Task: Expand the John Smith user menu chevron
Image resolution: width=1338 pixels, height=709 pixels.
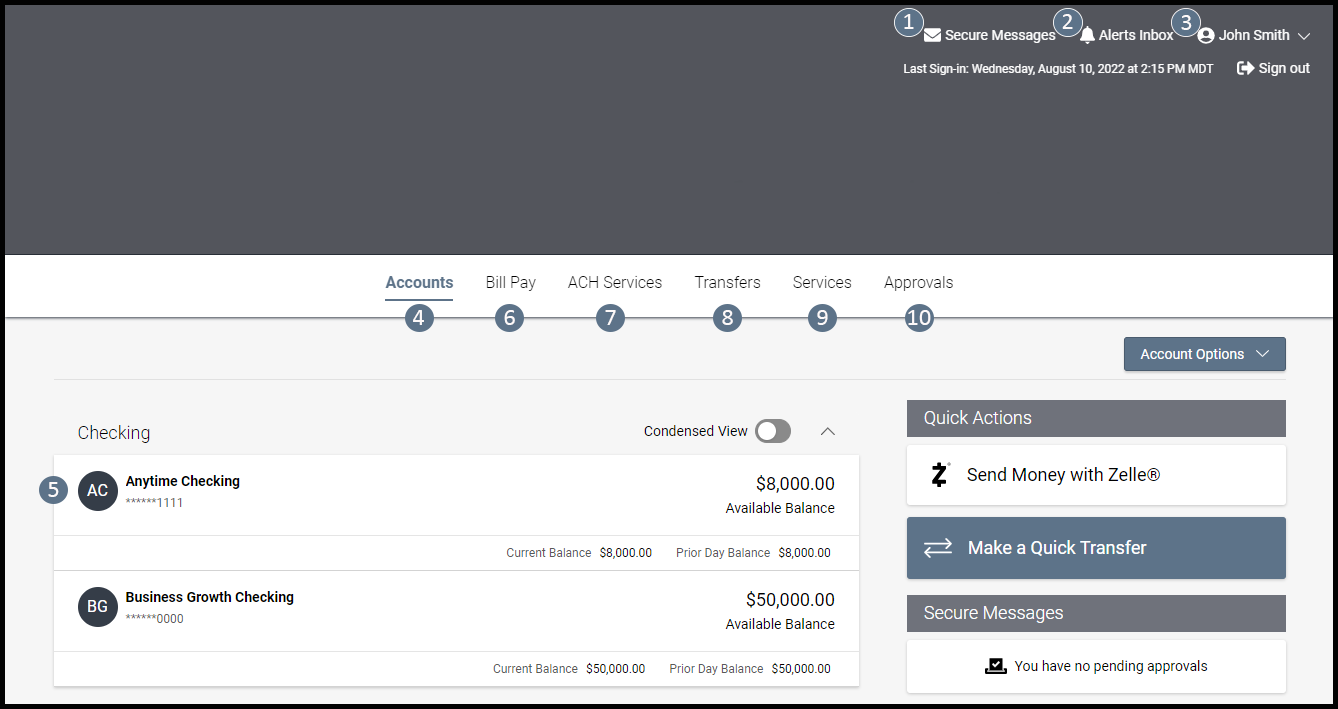Action: point(1304,36)
